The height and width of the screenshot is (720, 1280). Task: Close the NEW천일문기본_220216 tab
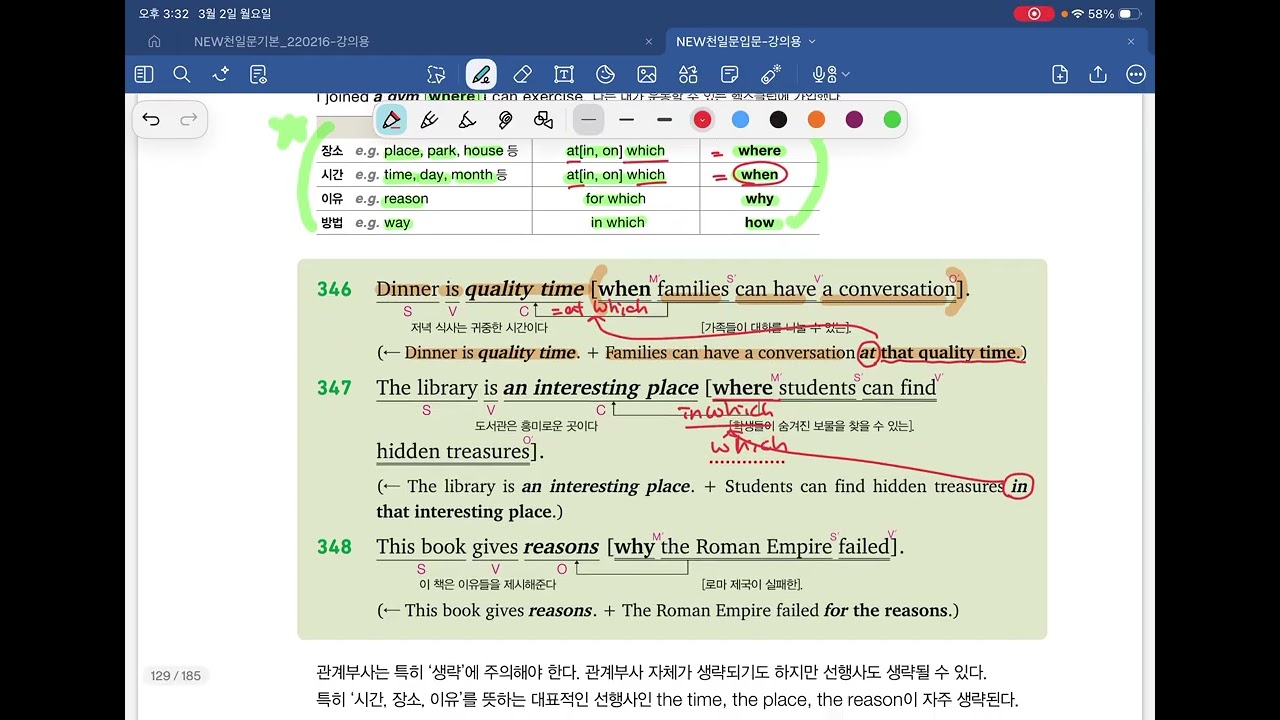point(649,42)
